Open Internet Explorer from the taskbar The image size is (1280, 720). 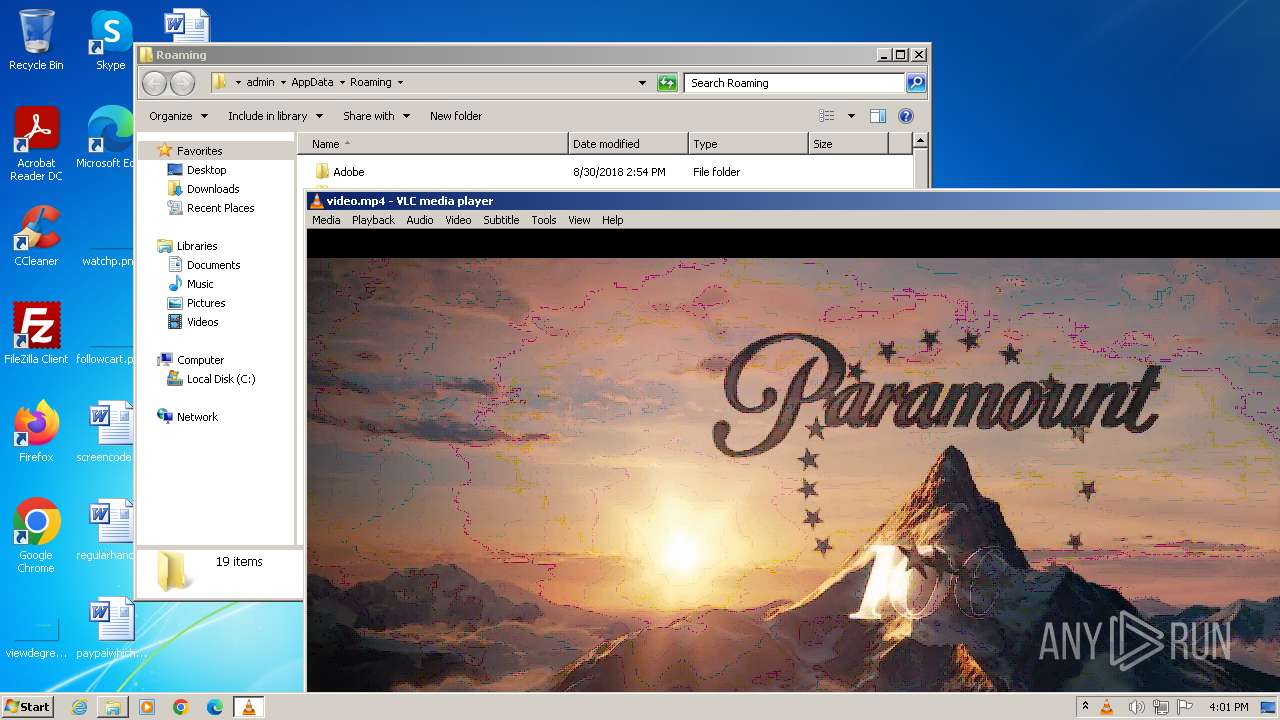point(79,707)
